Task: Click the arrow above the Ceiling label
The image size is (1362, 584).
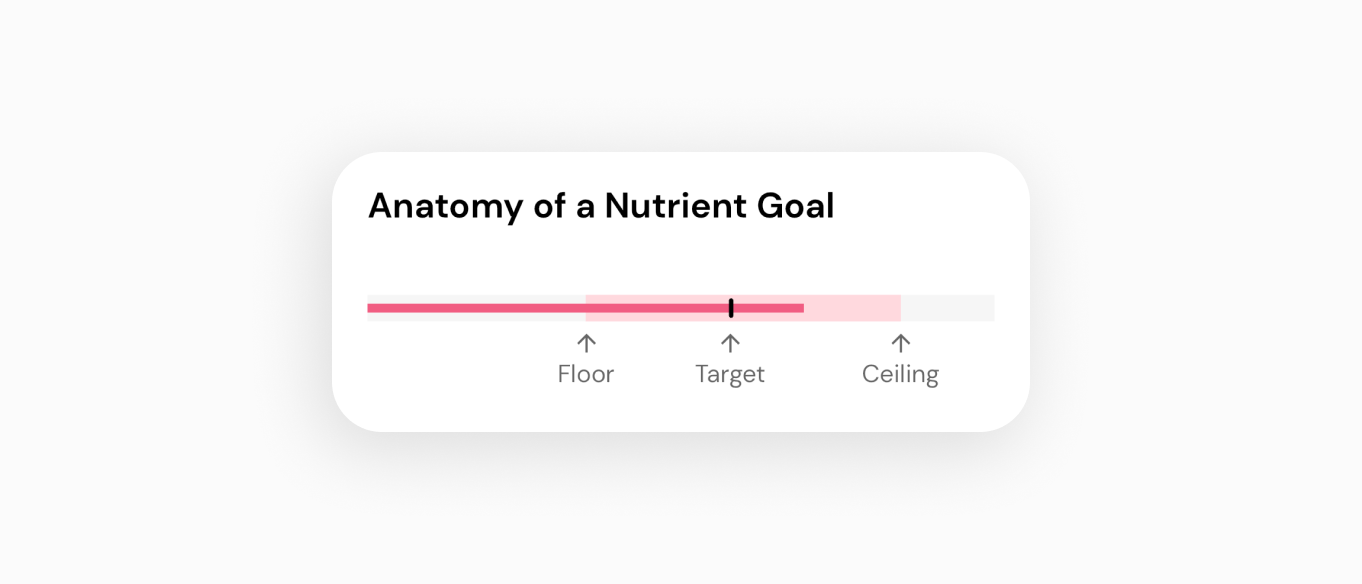Action: click(901, 343)
